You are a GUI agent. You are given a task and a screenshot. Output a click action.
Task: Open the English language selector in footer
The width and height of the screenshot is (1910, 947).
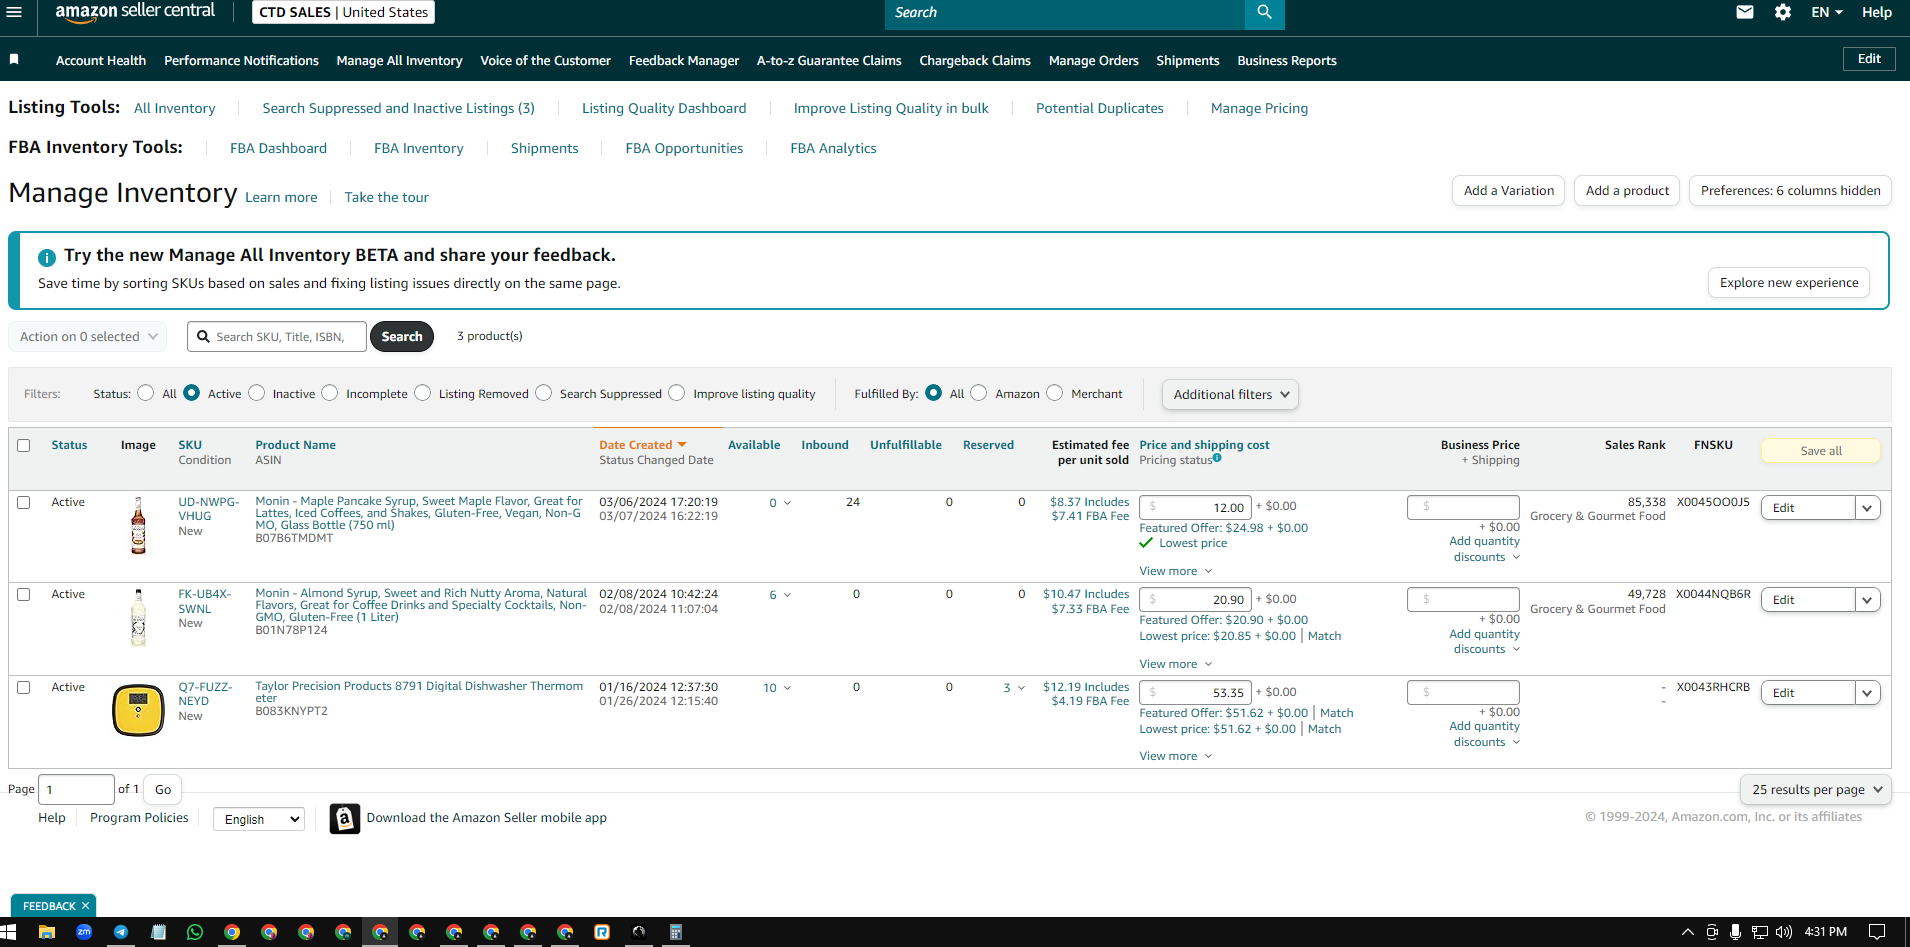[x=259, y=820]
